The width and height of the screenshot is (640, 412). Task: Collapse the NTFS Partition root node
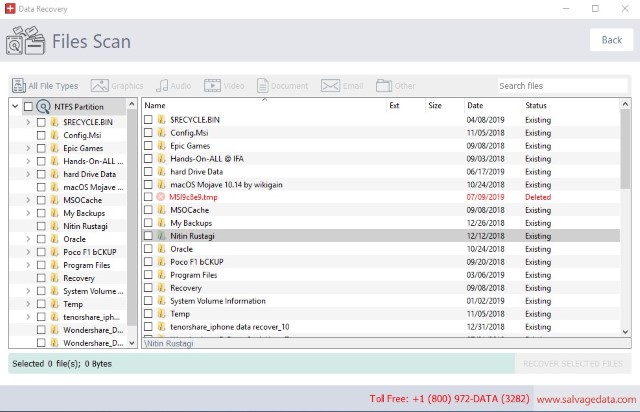coord(15,106)
